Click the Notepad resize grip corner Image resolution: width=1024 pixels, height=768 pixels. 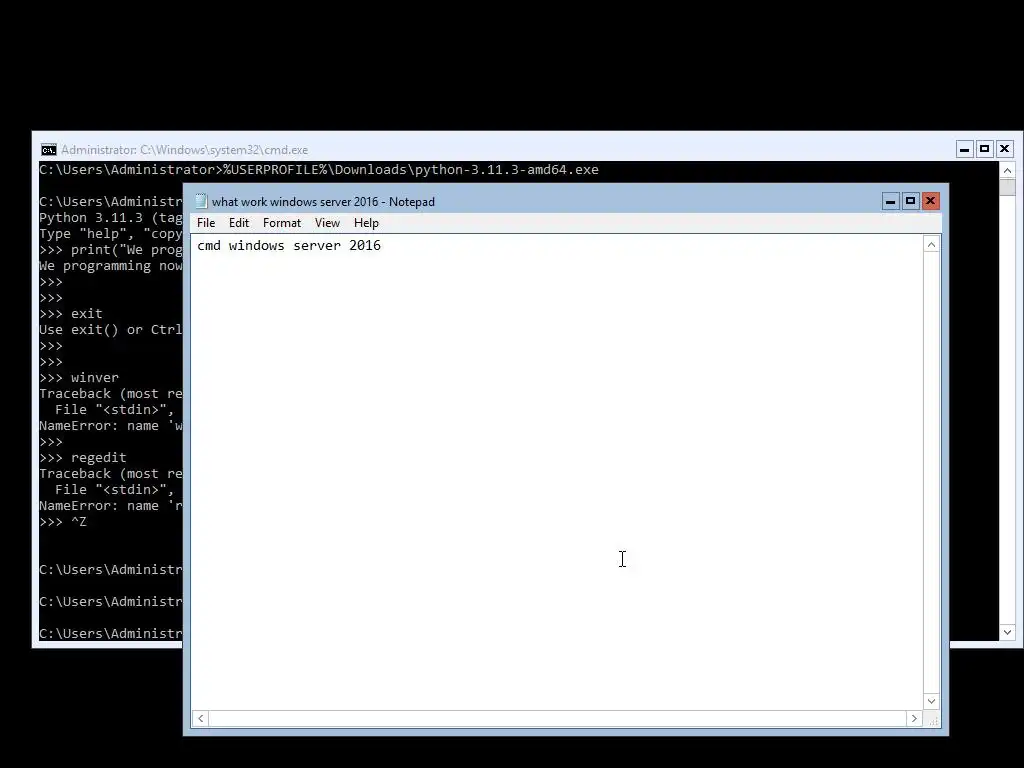[933, 720]
